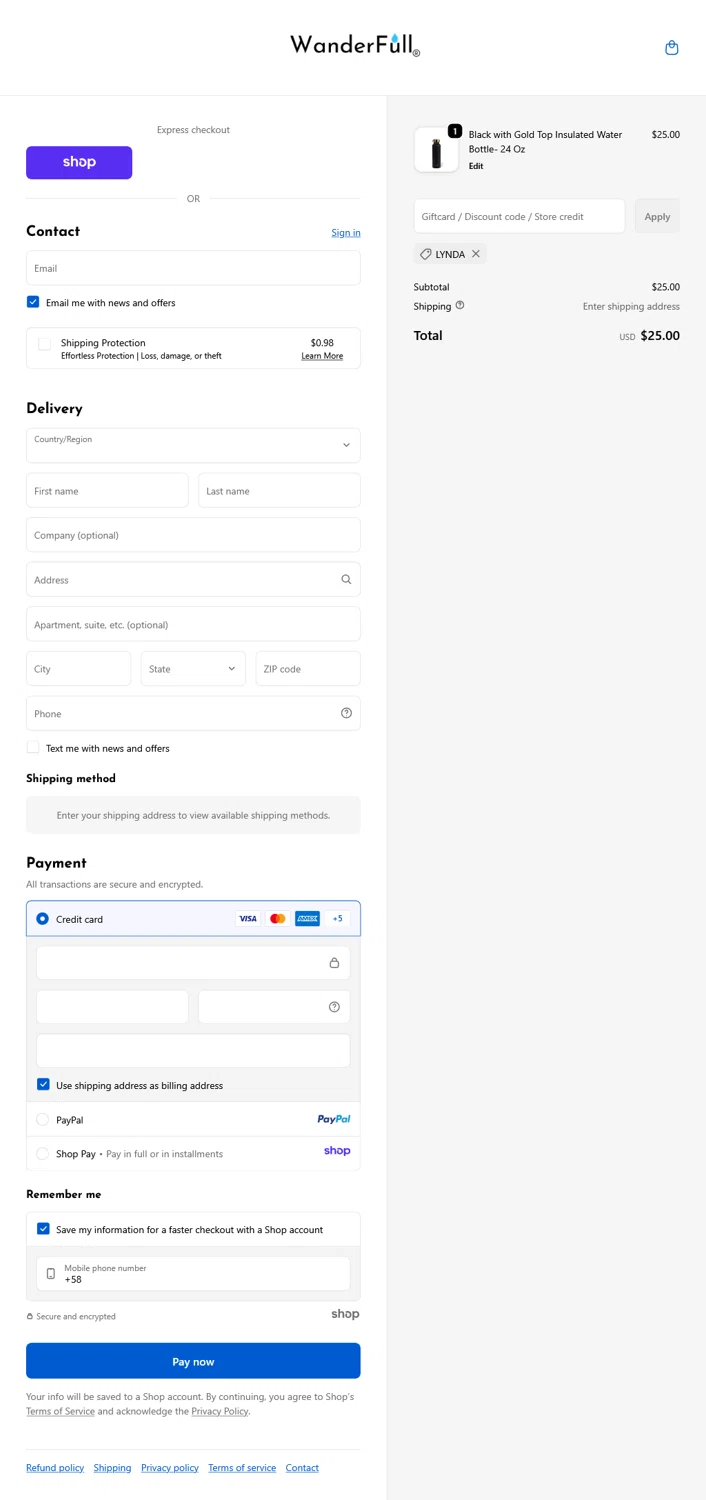
Task: Select PayPal payment option
Action: [42, 1120]
